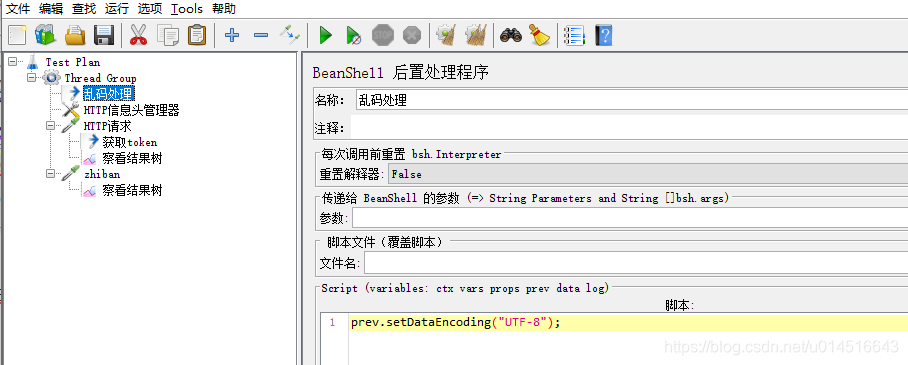Viewport: 908px width, 365px height.
Task: Select Test Plan in the tree
Action: 72,62
